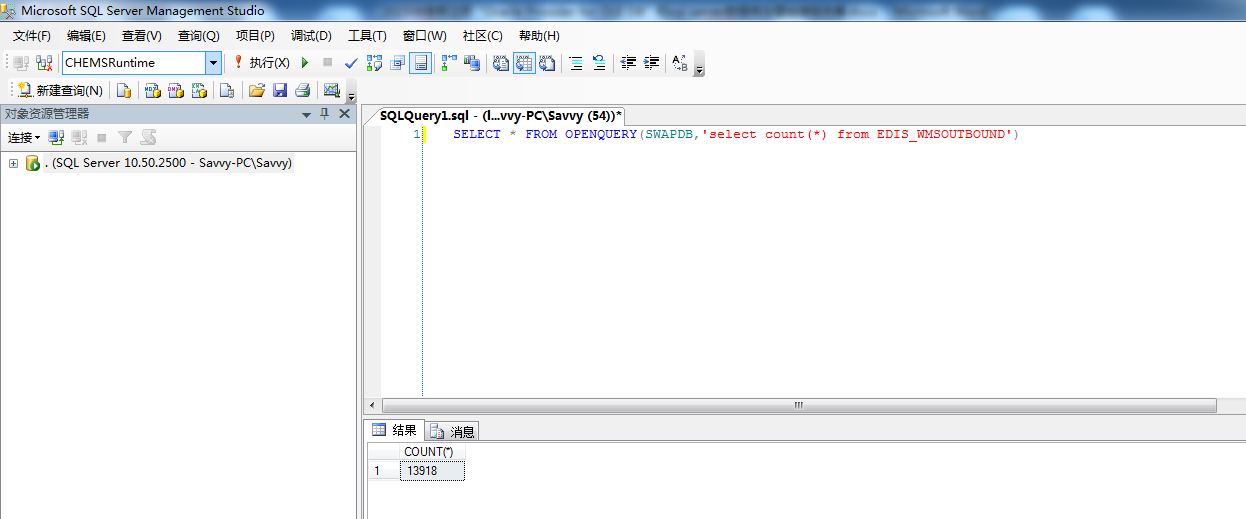Viewport: 1246px width, 519px height.
Task: Click the Print icon
Action: (x=302, y=90)
